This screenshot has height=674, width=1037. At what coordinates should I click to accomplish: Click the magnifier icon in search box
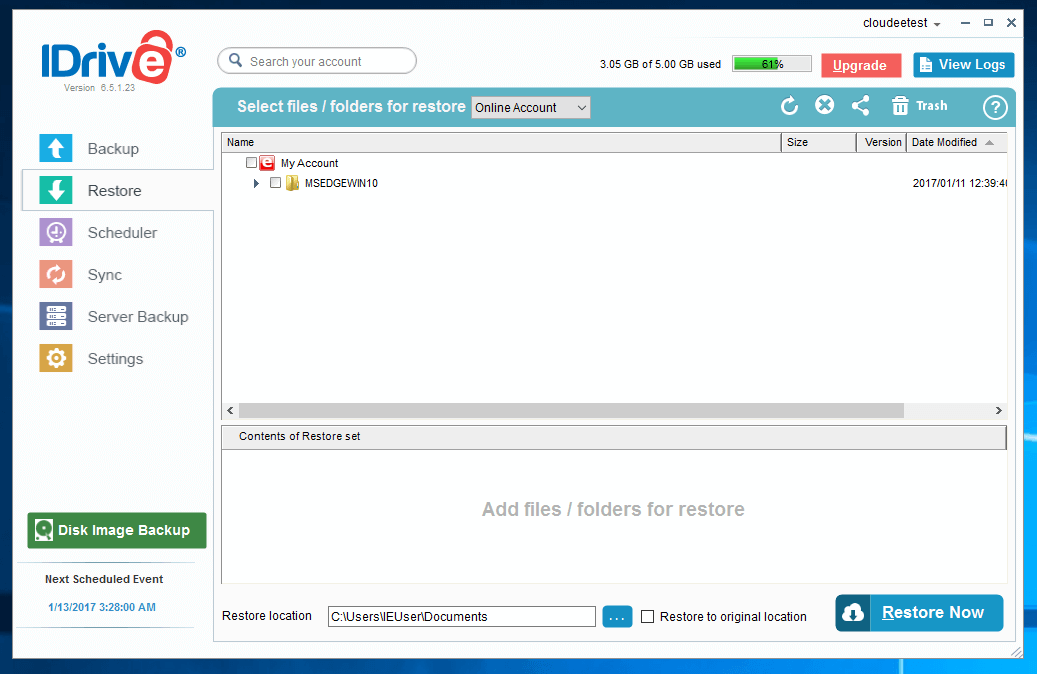pyautogui.click(x=236, y=61)
